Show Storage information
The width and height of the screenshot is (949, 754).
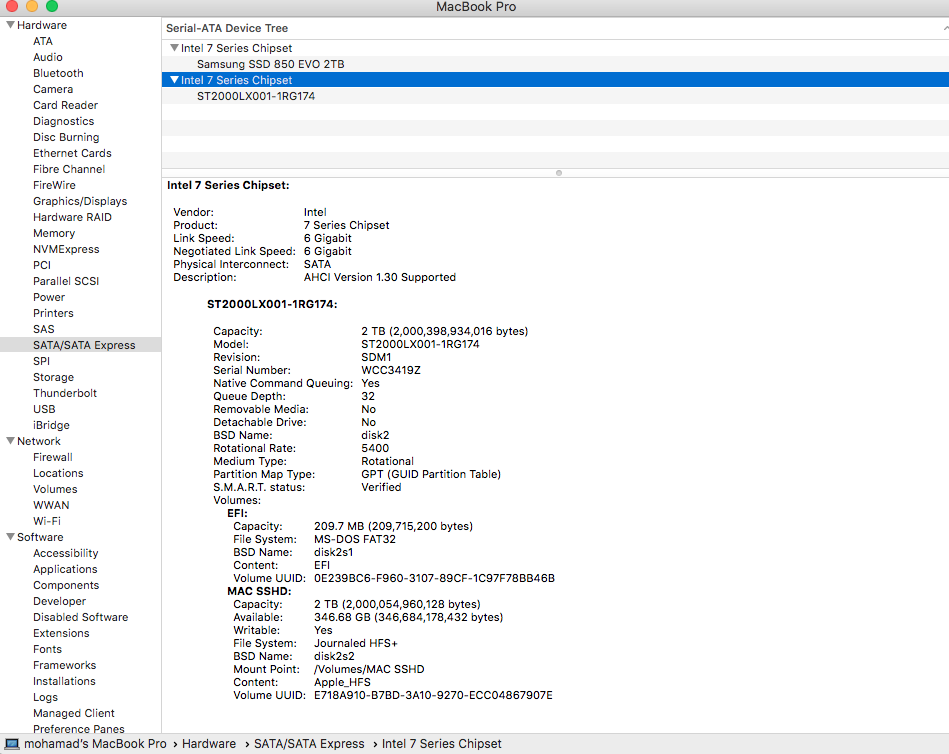pyautogui.click(x=53, y=377)
